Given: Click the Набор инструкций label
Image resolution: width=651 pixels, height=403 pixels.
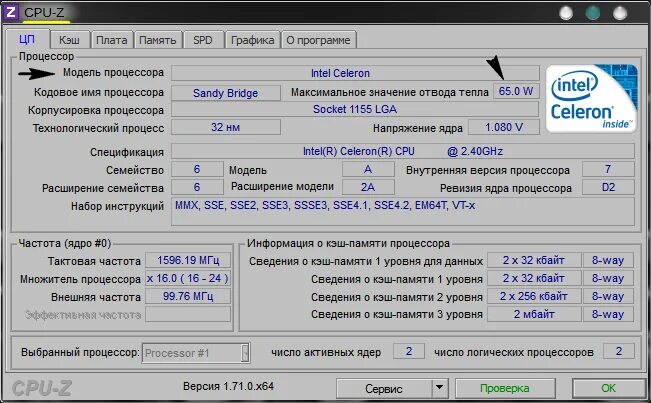Looking at the screenshot, I should click(x=117, y=206).
